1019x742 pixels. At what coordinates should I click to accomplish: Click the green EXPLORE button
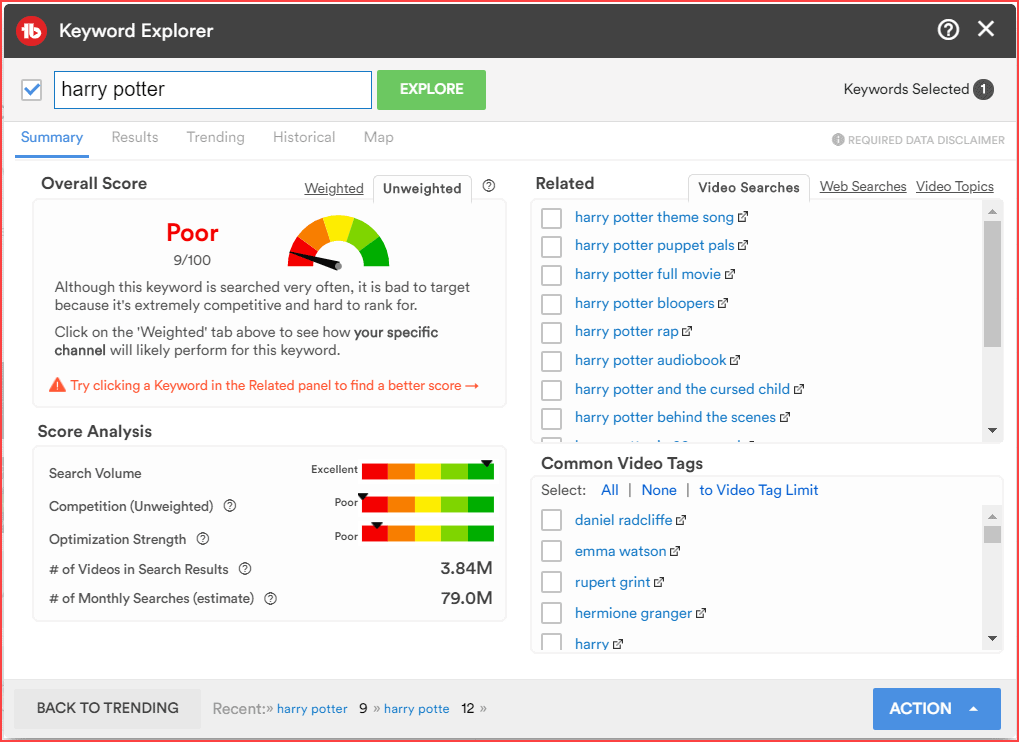click(x=432, y=90)
